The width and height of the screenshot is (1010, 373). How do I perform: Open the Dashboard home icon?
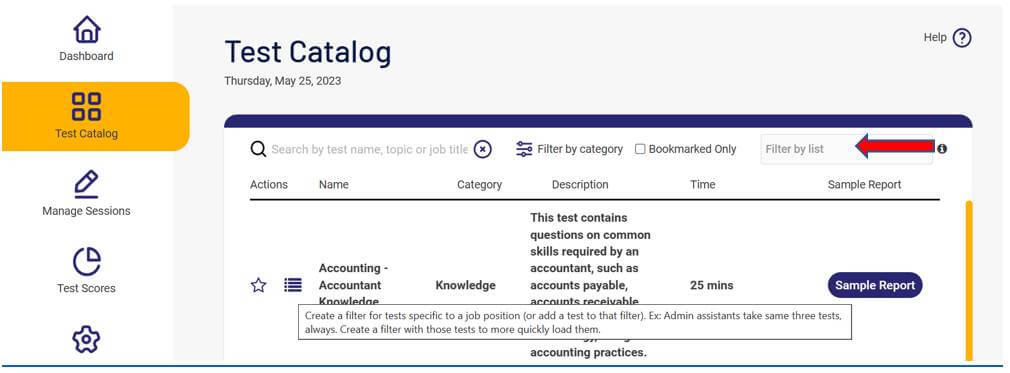pos(86,30)
